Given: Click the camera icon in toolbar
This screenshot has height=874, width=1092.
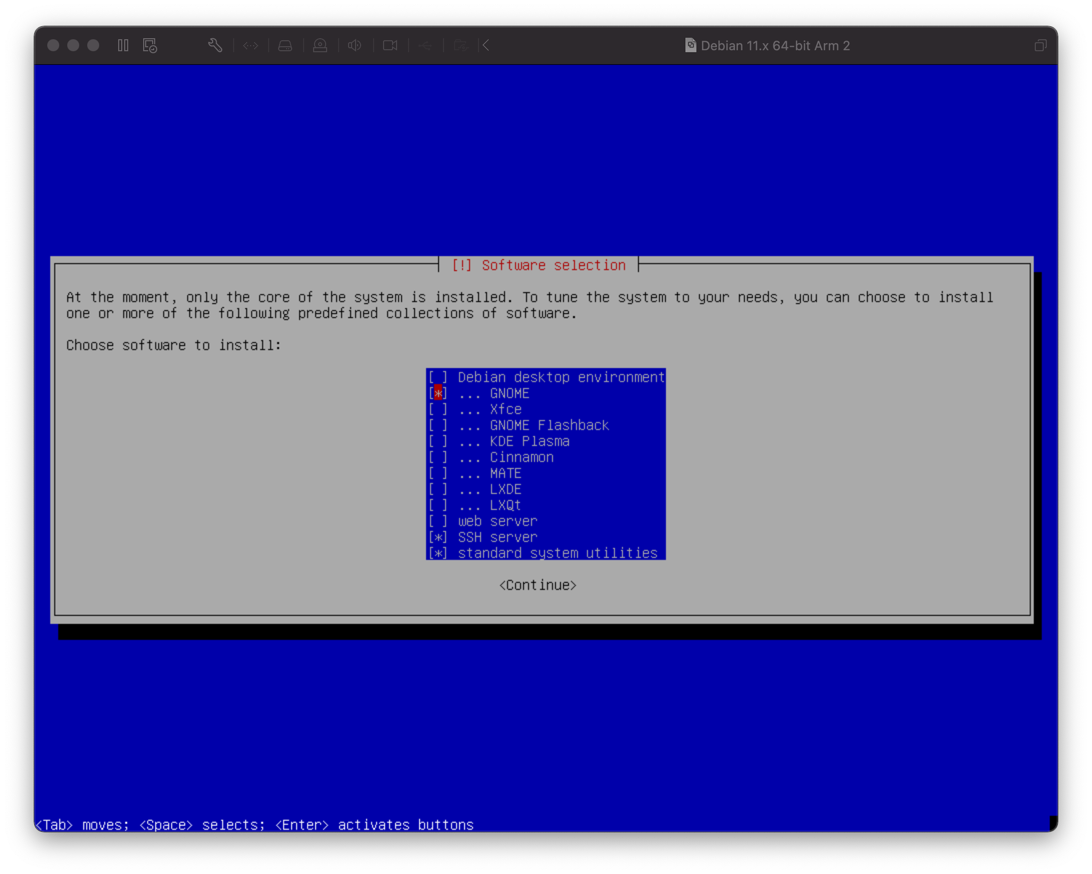Looking at the screenshot, I should pyautogui.click(x=390, y=45).
